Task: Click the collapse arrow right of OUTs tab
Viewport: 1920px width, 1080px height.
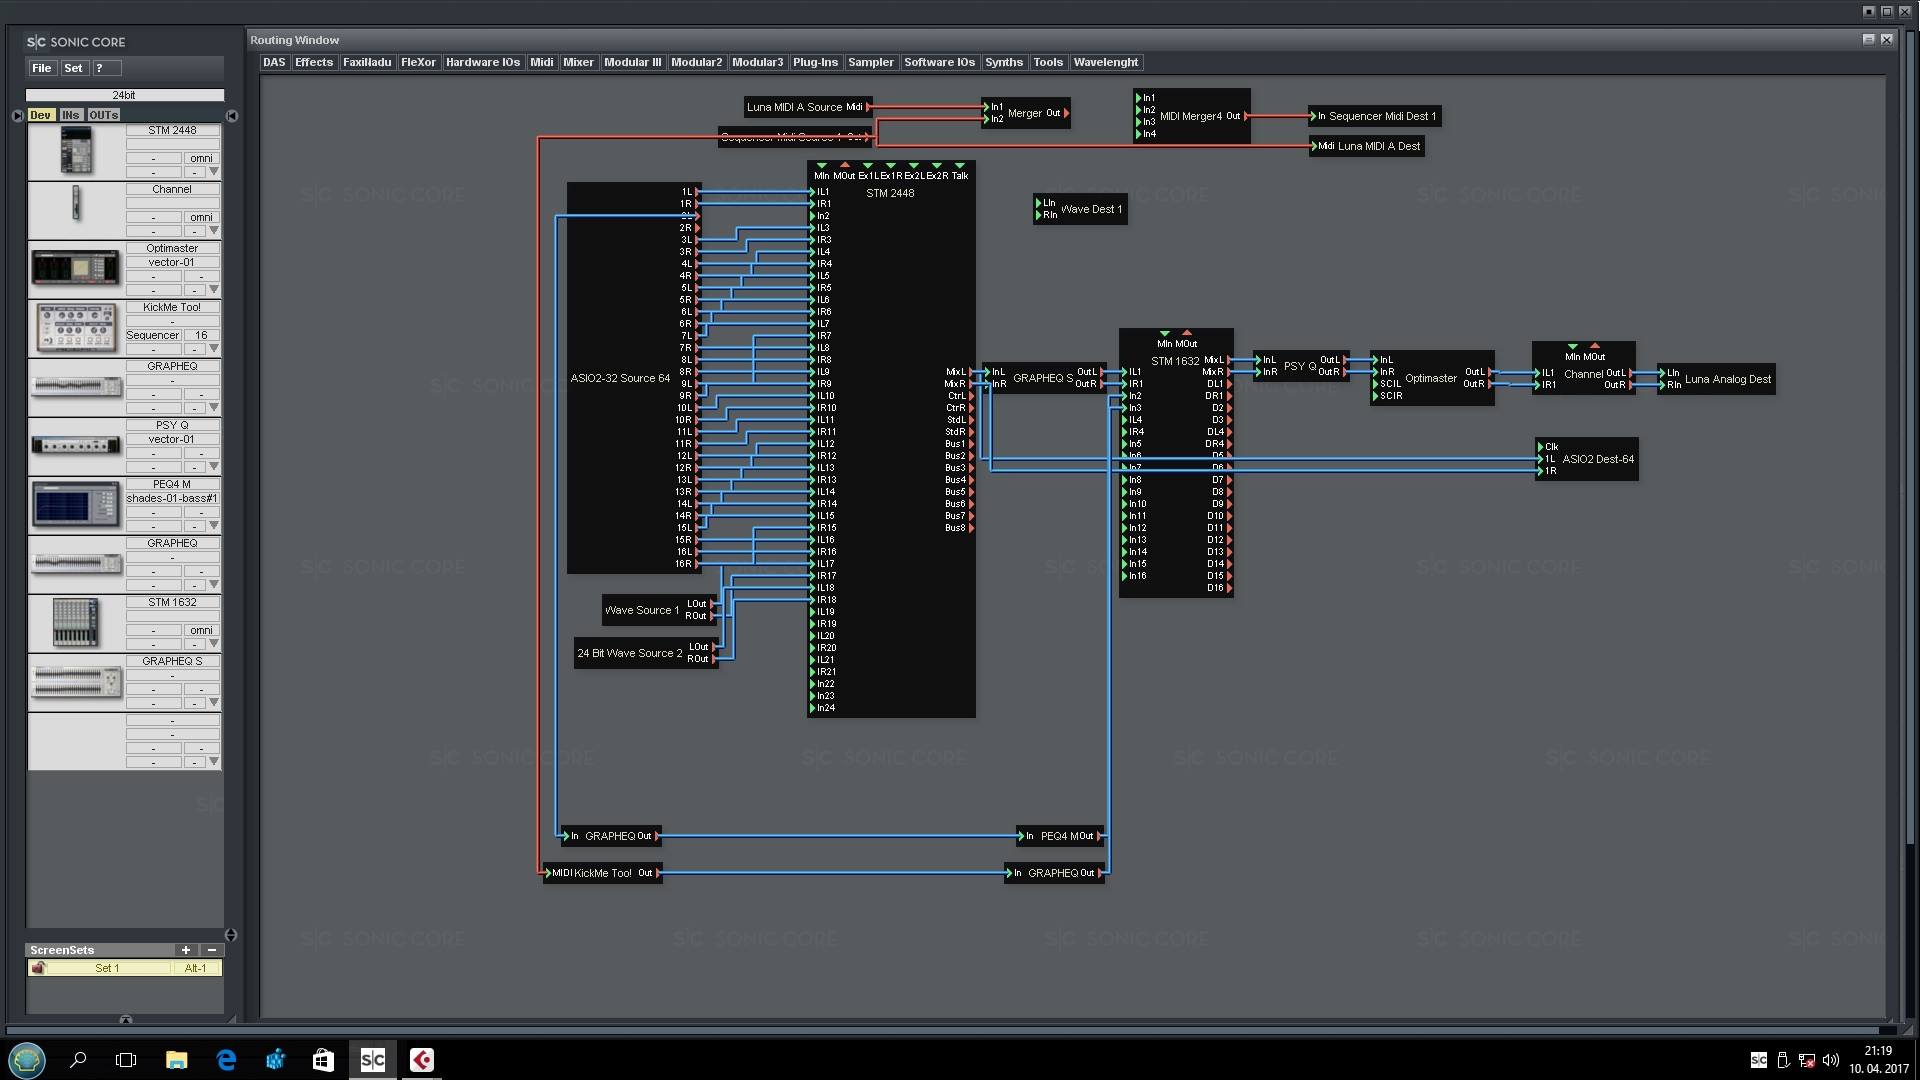Action: click(232, 116)
